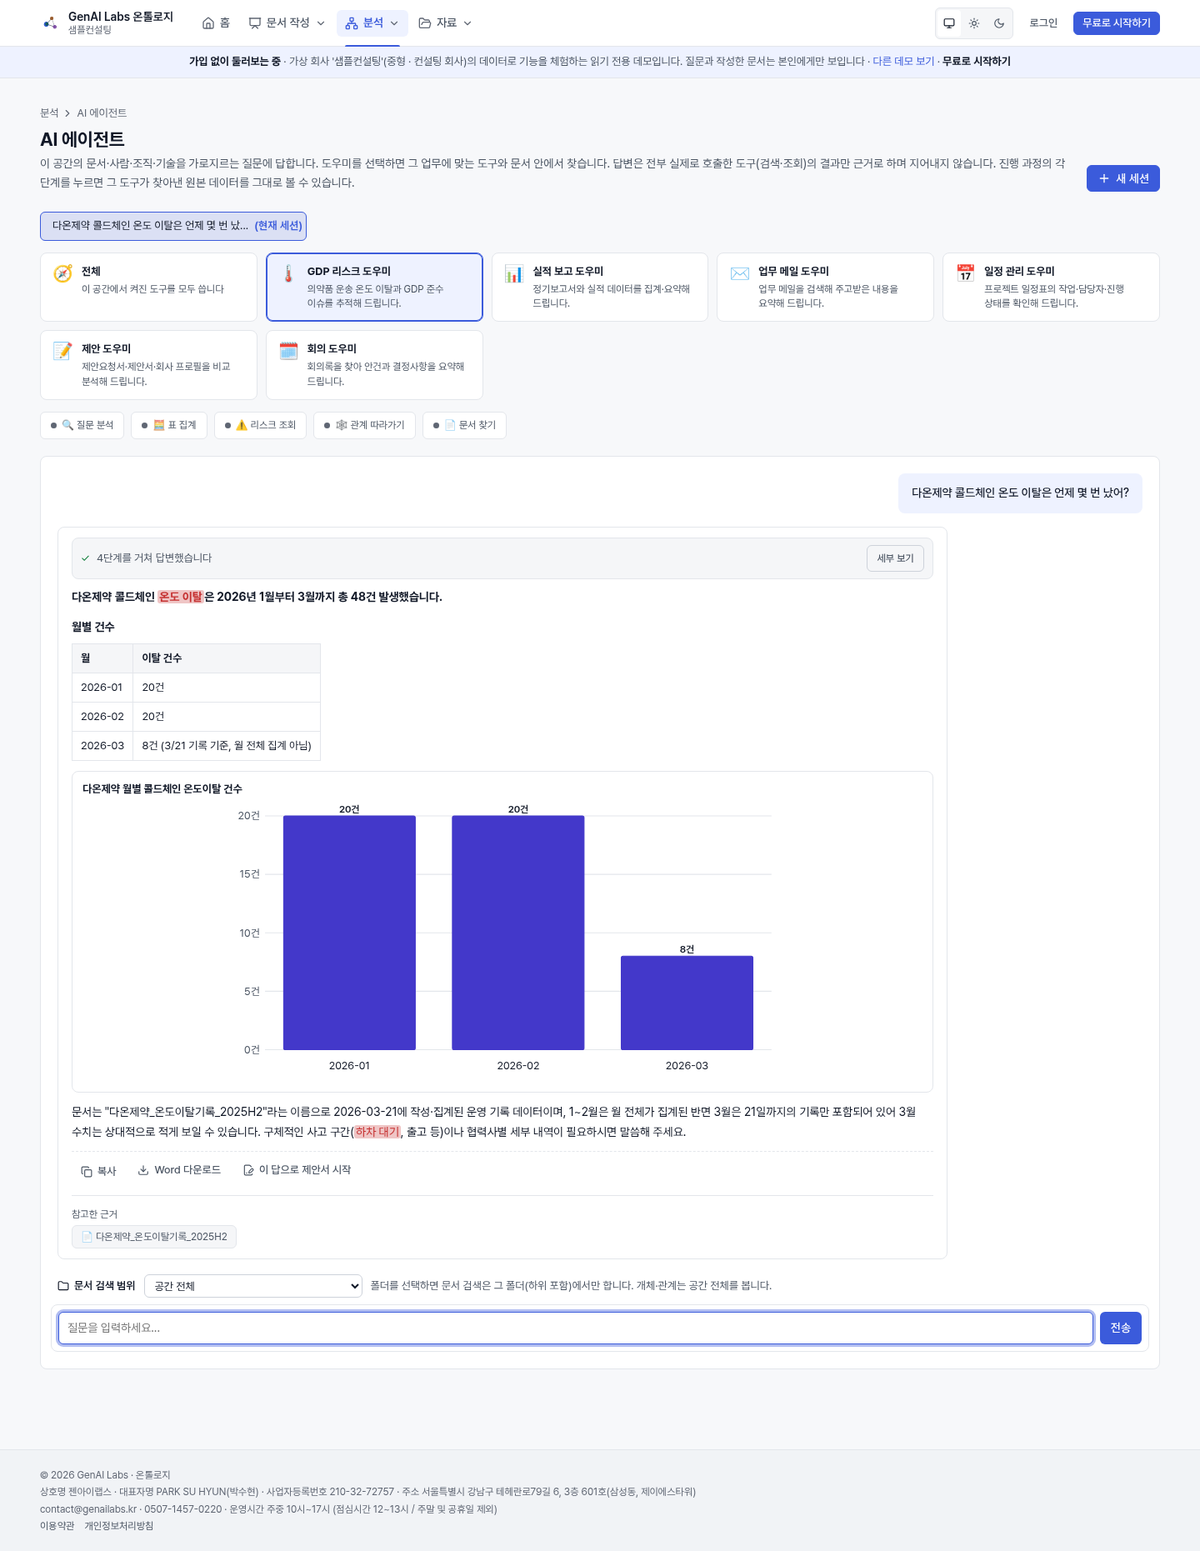Select the light mode sun icon
This screenshot has width=1200, height=1551.
(x=974, y=23)
